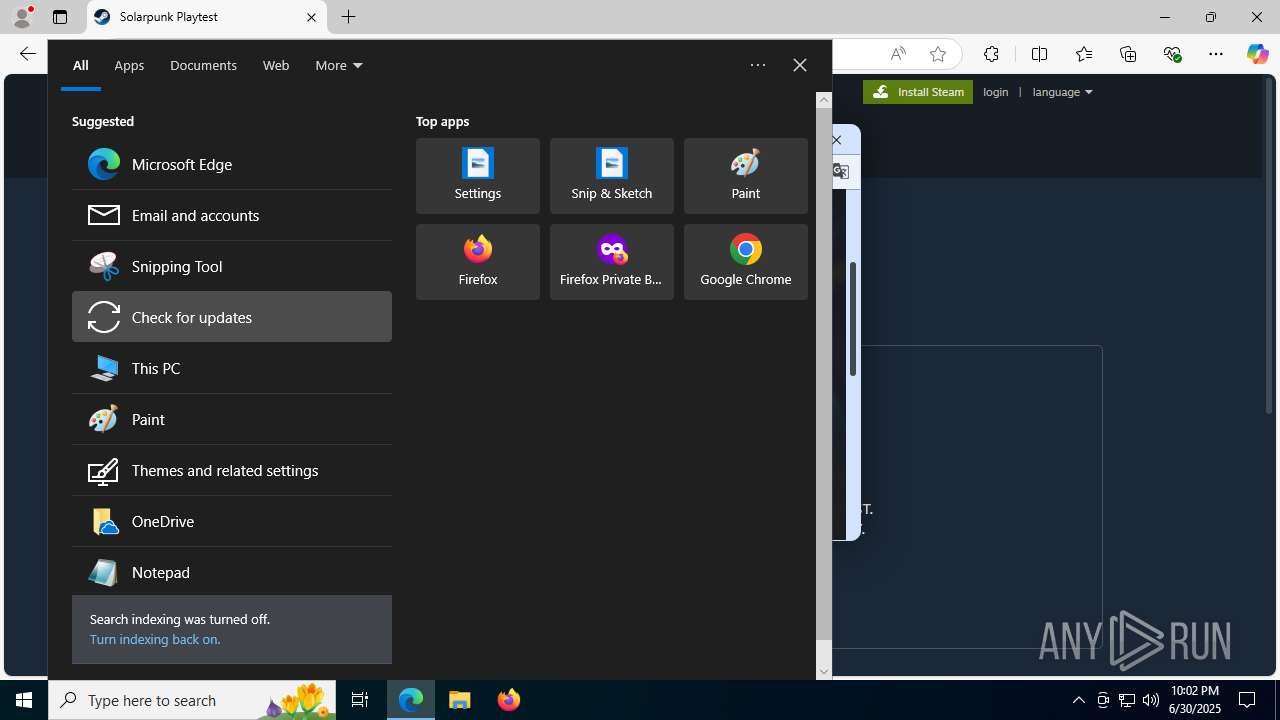
Task: Open Notepad from suggestions
Action: click(x=231, y=572)
